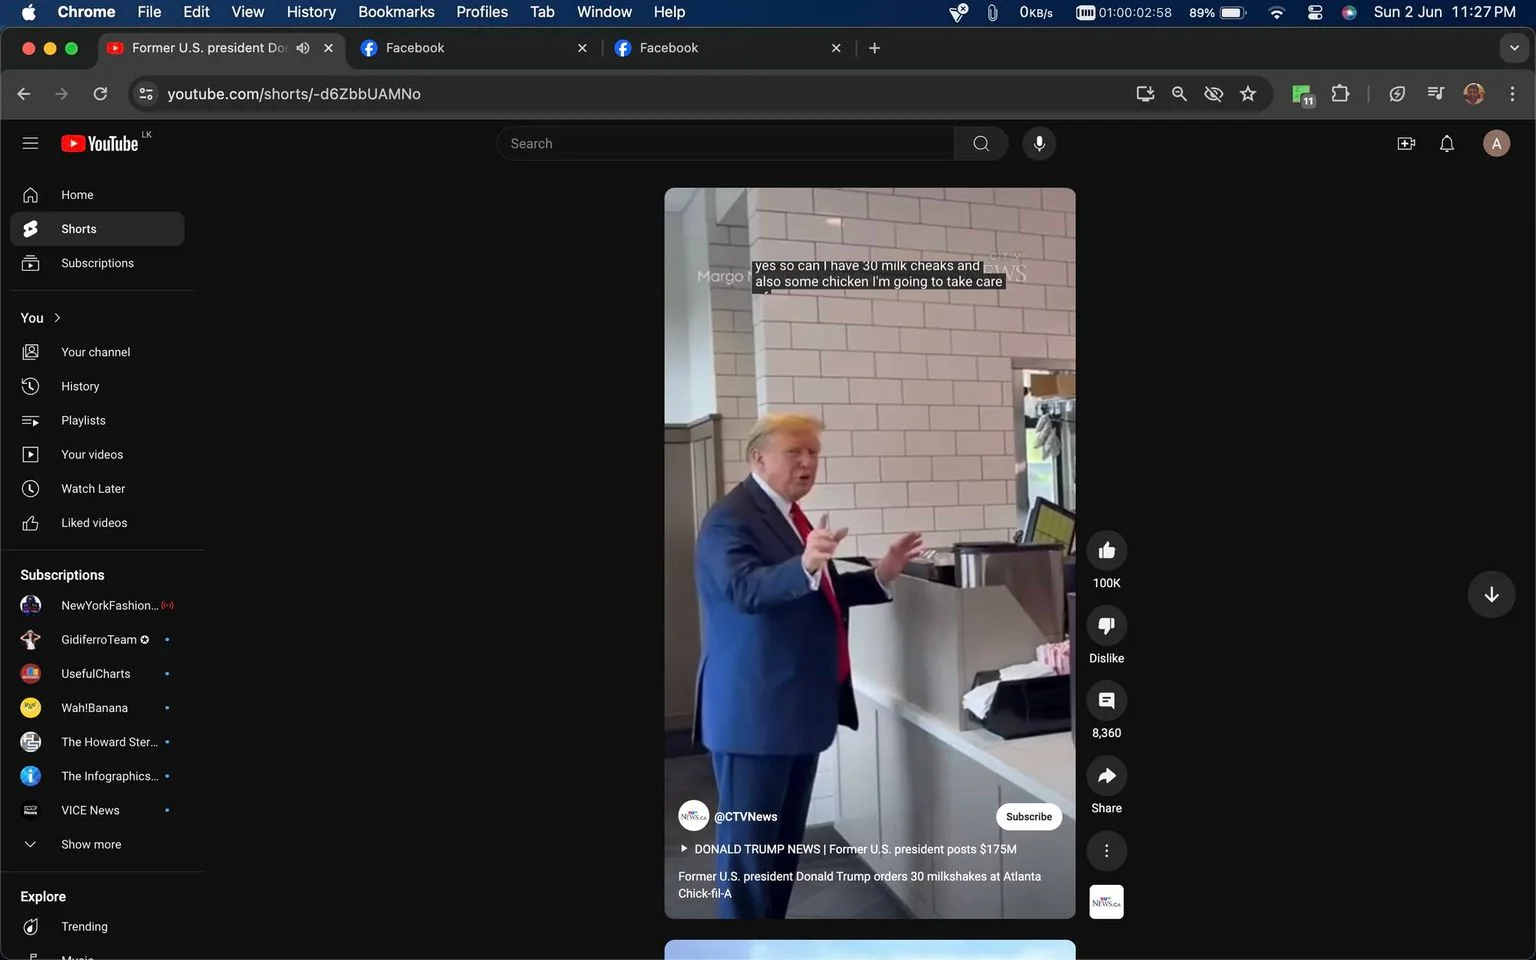Bookmark this page with star icon
This screenshot has width=1536, height=960.
click(x=1248, y=93)
